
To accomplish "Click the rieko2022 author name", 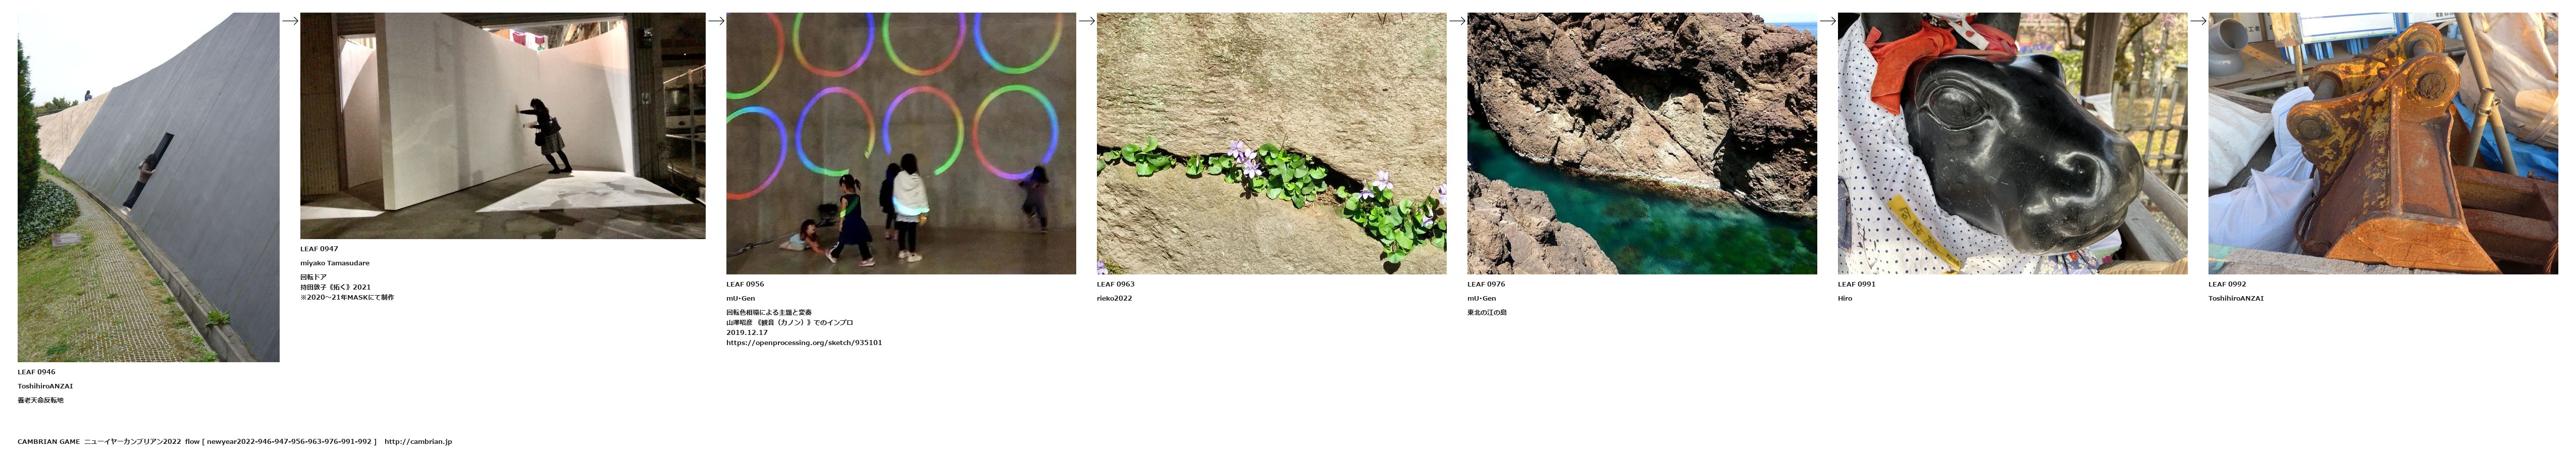I will 1115,298.
